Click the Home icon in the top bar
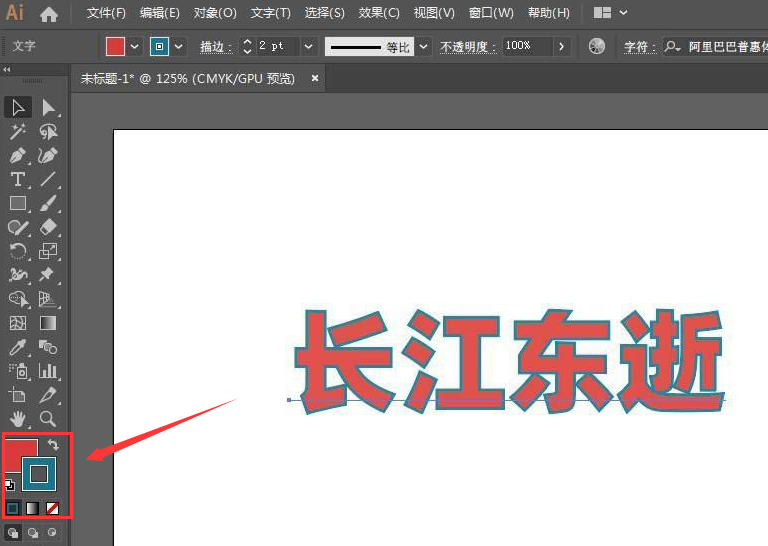Screen dimensions: 768x546 (x=48, y=14)
